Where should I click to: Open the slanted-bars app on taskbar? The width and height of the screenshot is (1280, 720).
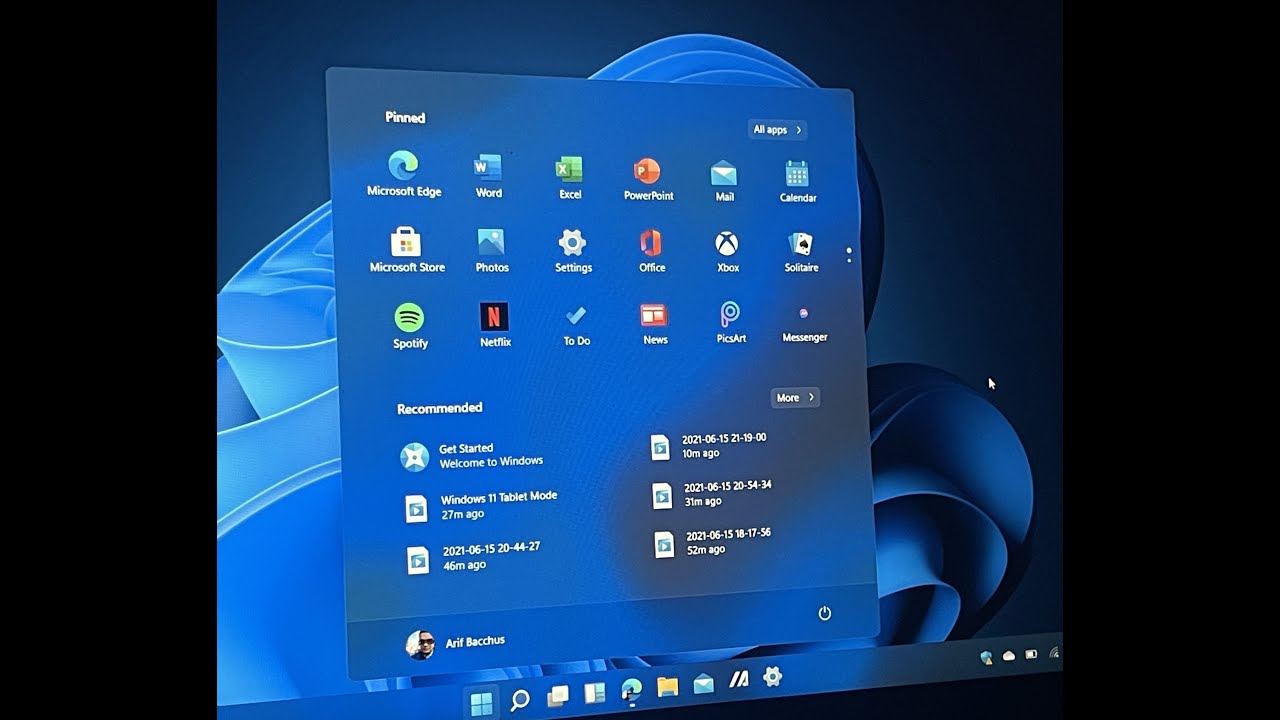pyautogui.click(x=739, y=680)
